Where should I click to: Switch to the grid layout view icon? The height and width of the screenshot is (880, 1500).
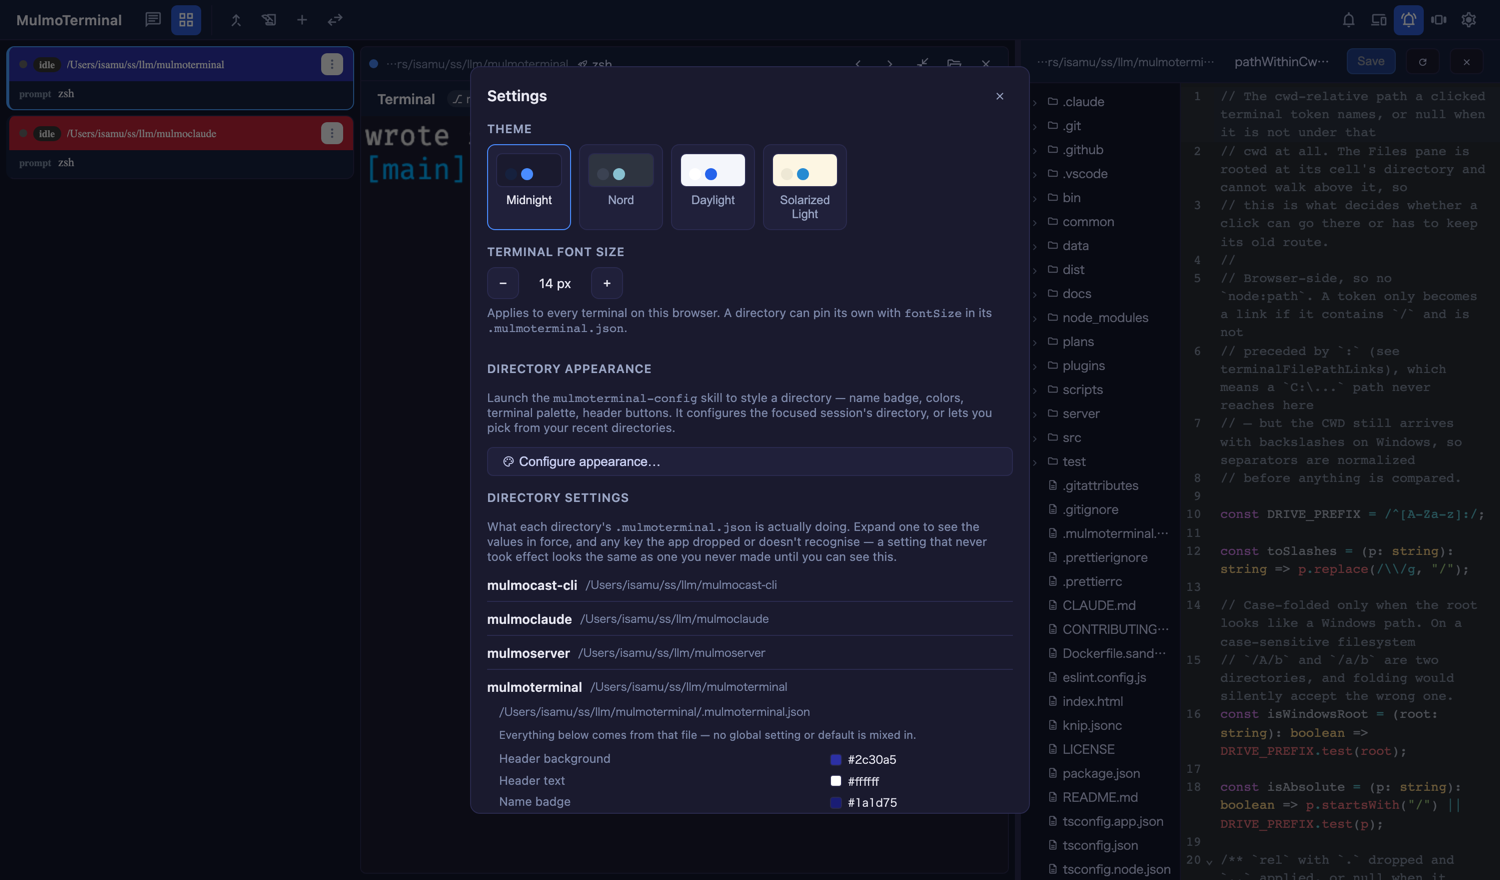click(186, 20)
